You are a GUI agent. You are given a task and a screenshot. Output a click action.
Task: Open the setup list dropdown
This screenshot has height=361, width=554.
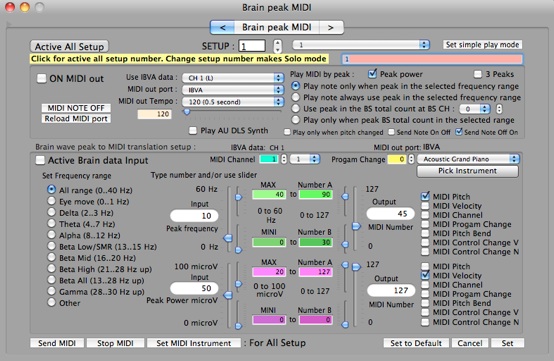361,45
